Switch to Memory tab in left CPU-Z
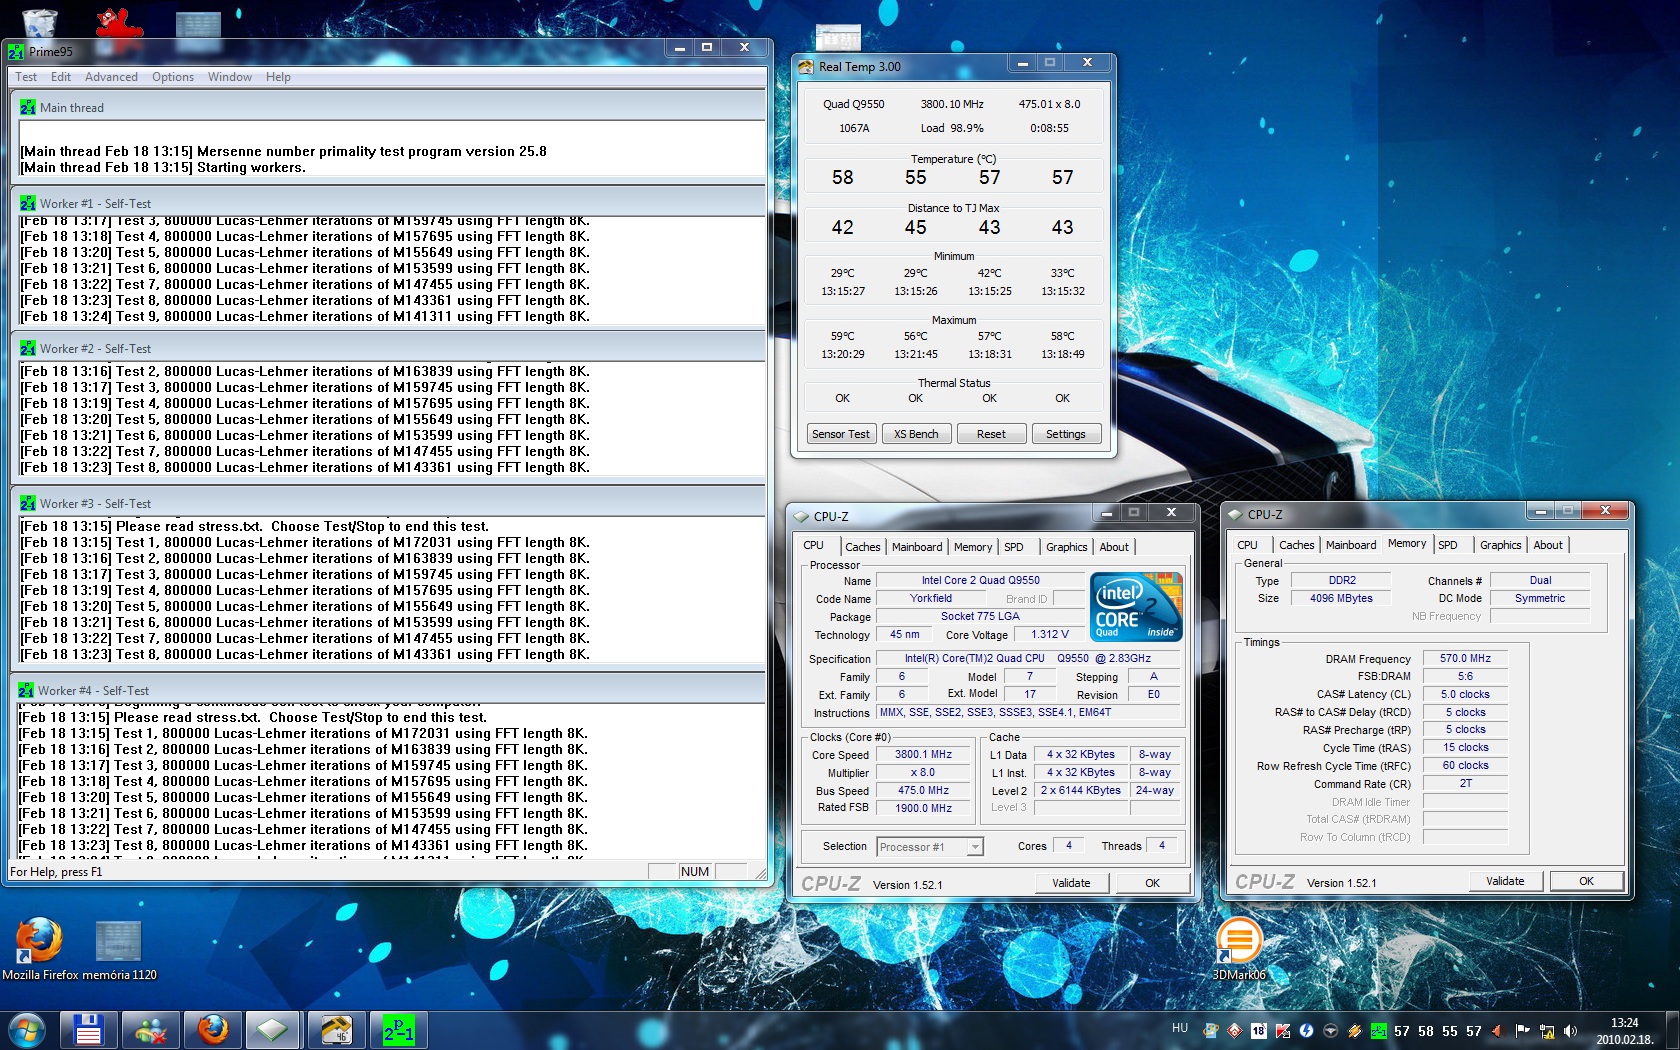The image size is (1680, 1050). (973, 547)
